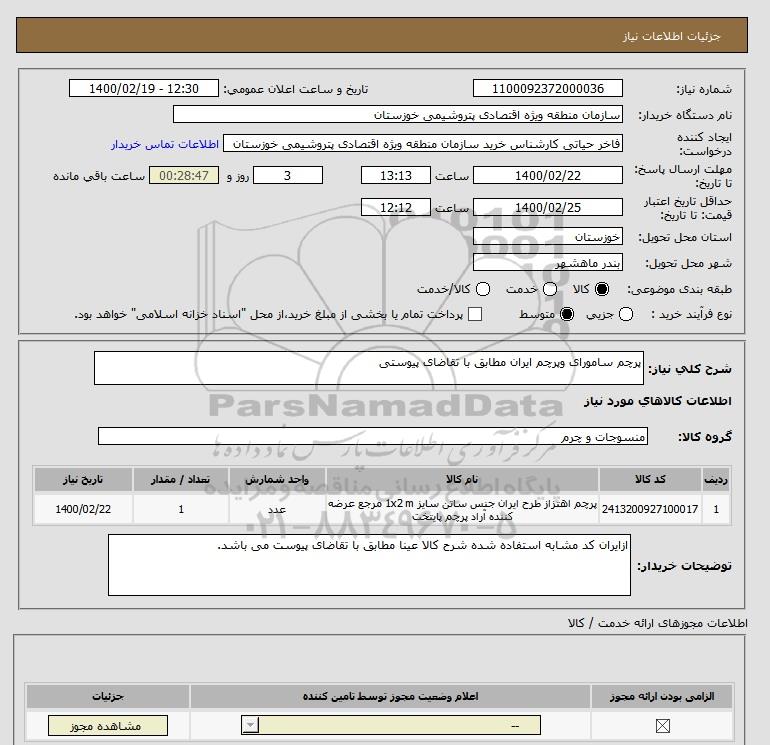Click the شماره نیاز number field
Screen dimensions: 770x745
tap(548, 88)
